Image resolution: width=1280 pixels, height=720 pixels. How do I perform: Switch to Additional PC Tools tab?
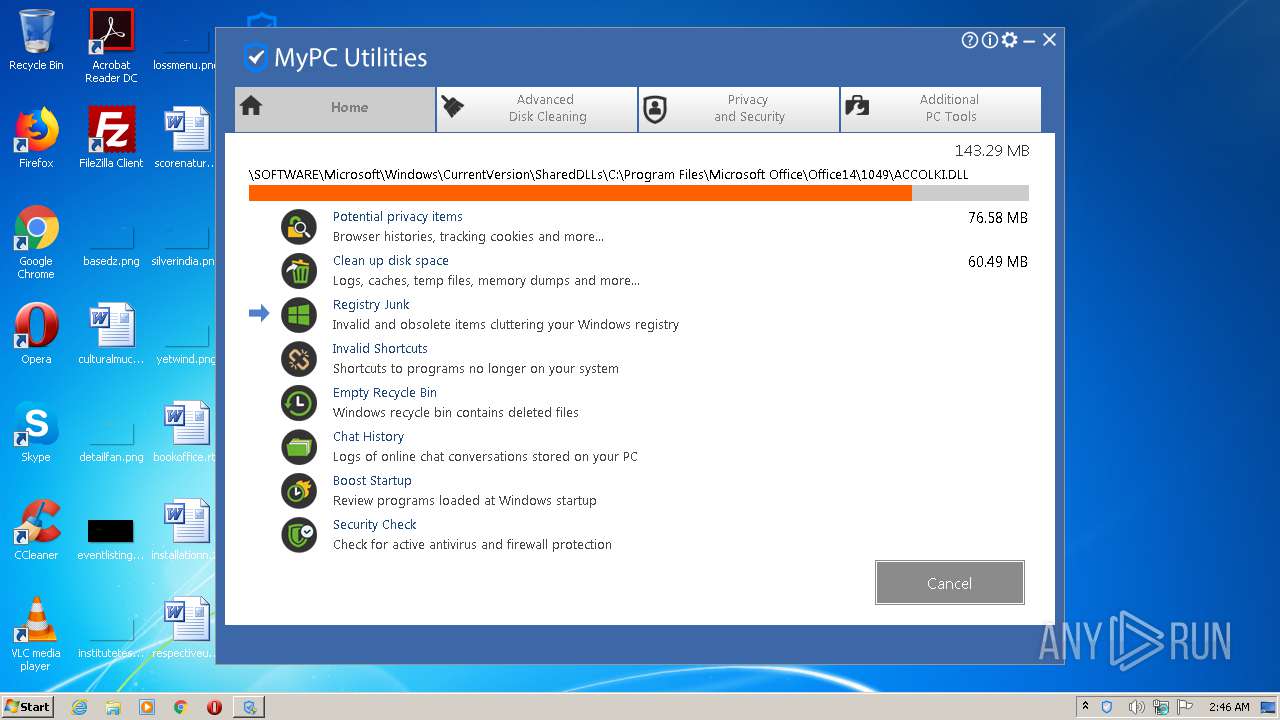click(941, 108)
